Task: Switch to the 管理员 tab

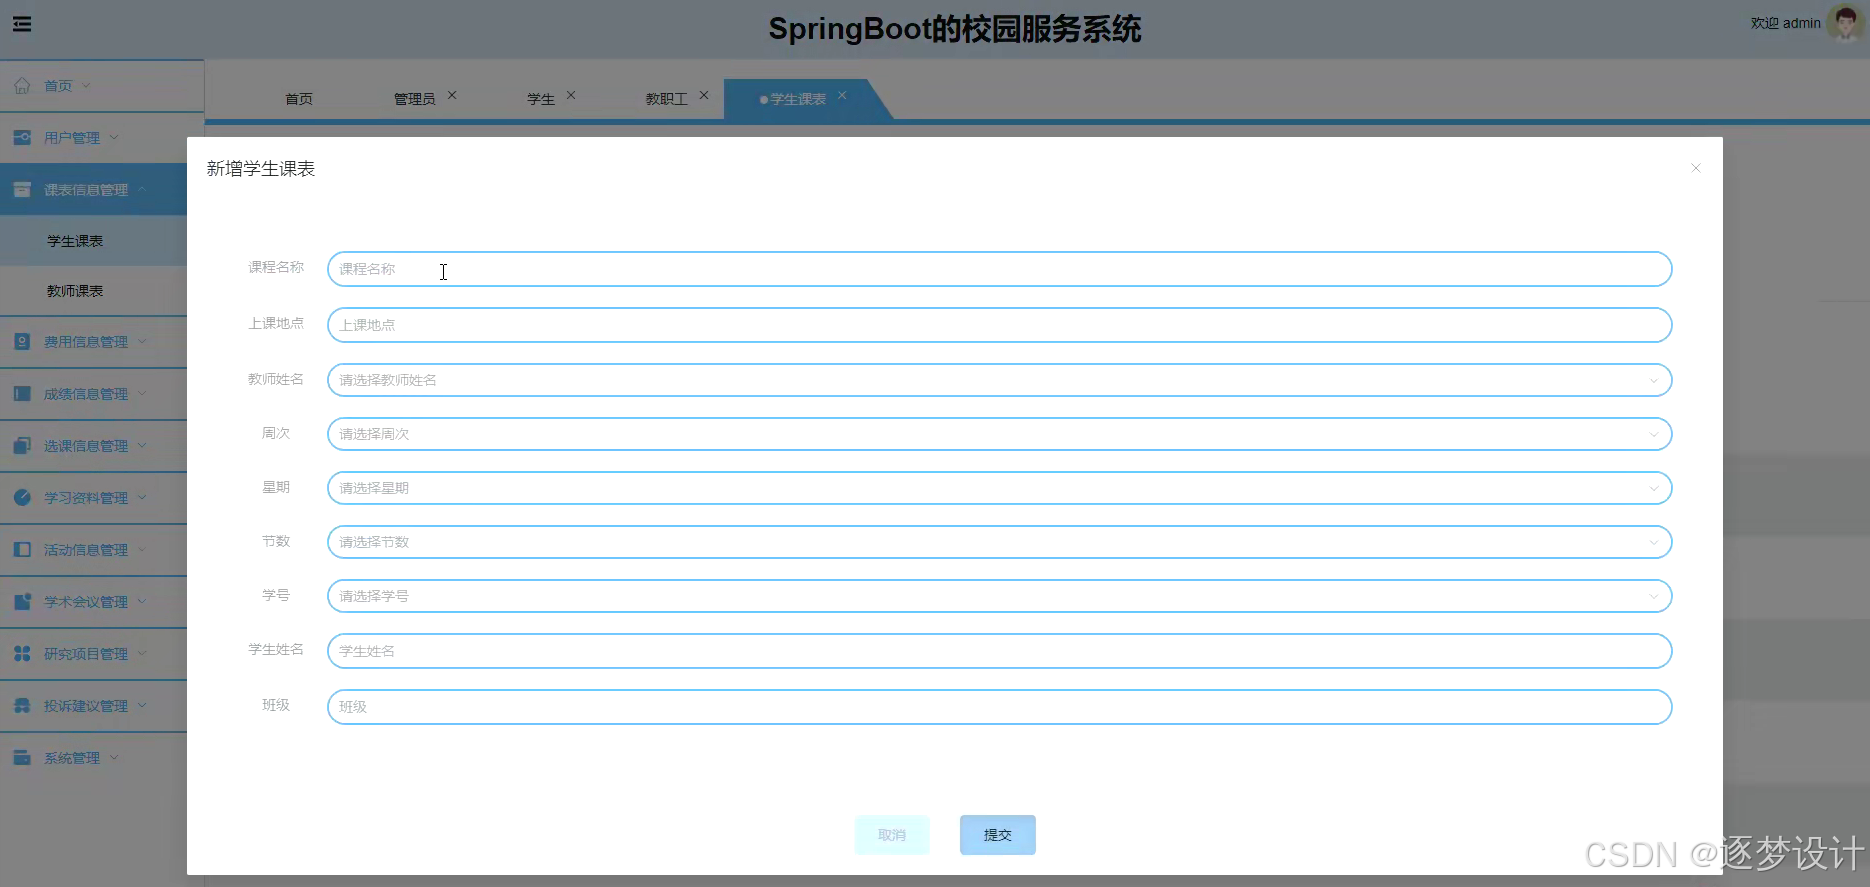Action: pyautogui.click(x=414, y=99)
